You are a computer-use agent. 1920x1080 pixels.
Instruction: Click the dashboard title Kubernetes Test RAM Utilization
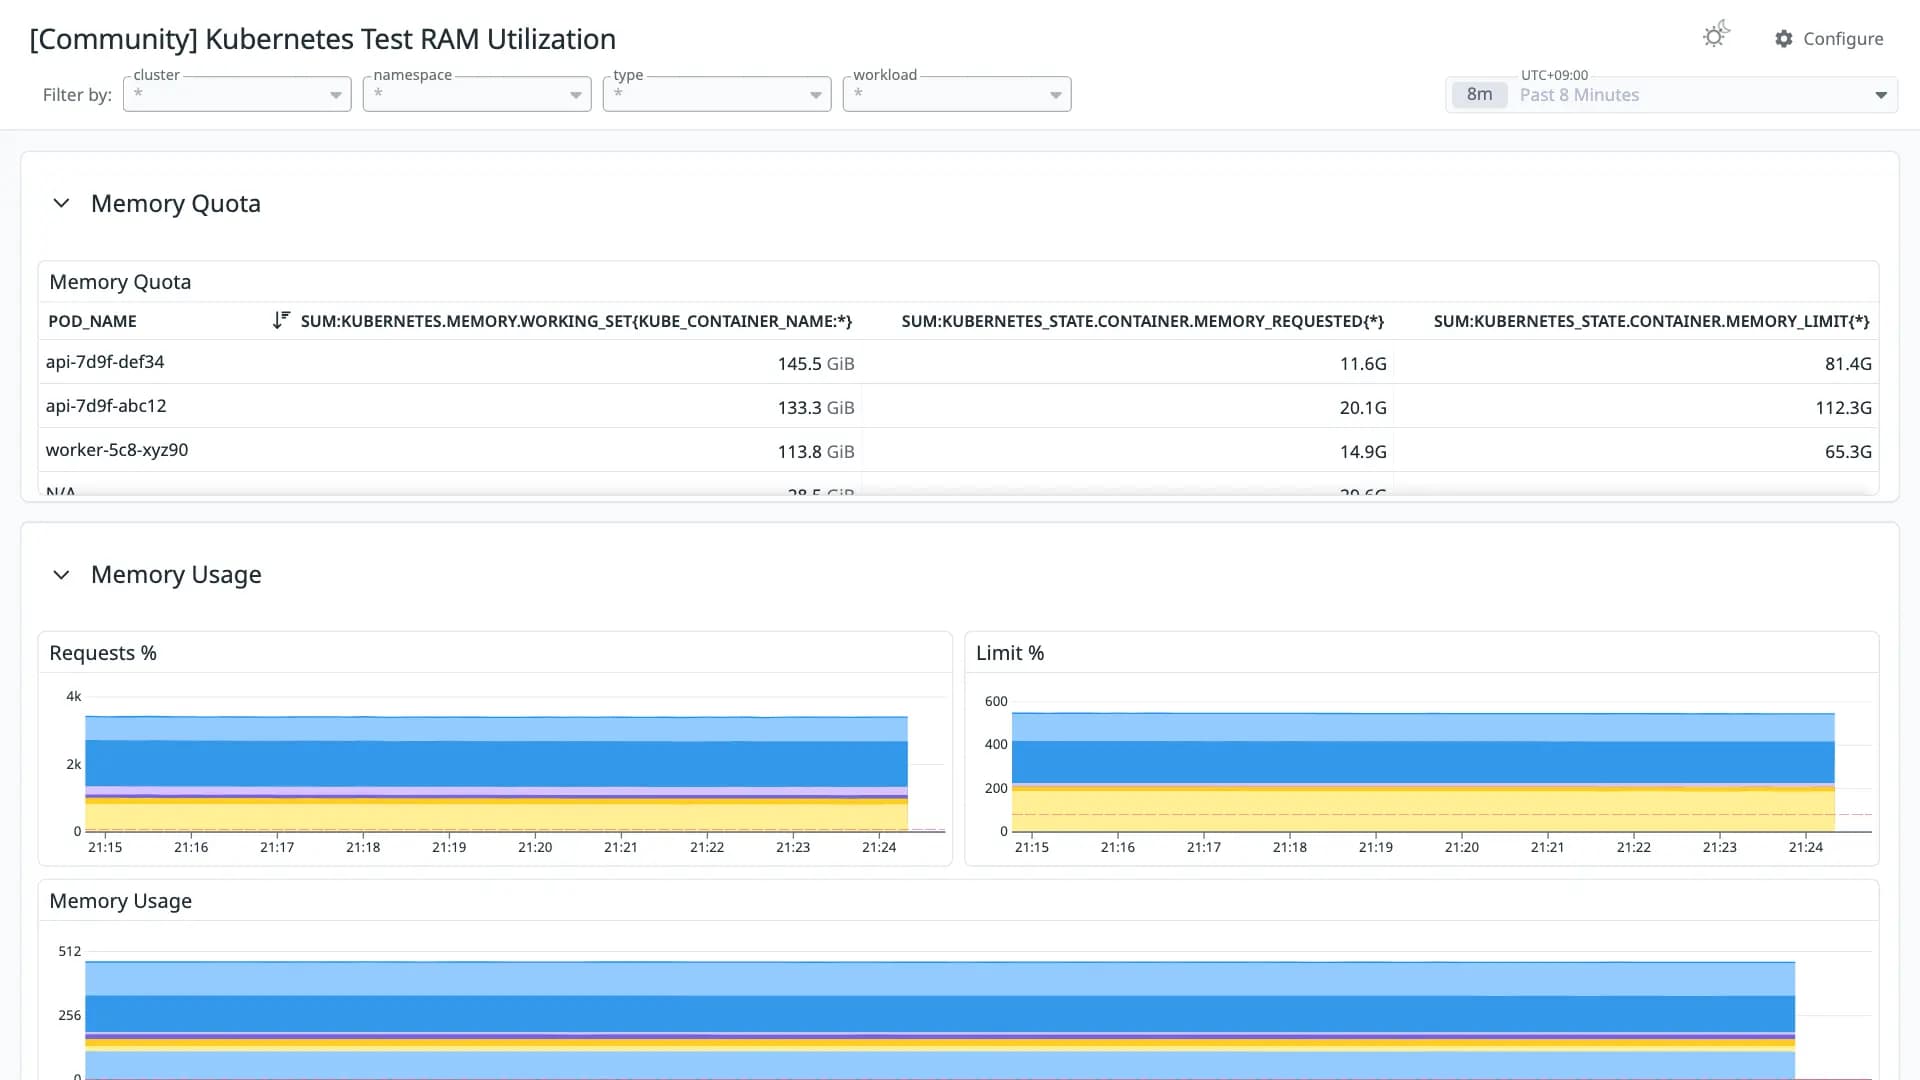coord(322,39)
